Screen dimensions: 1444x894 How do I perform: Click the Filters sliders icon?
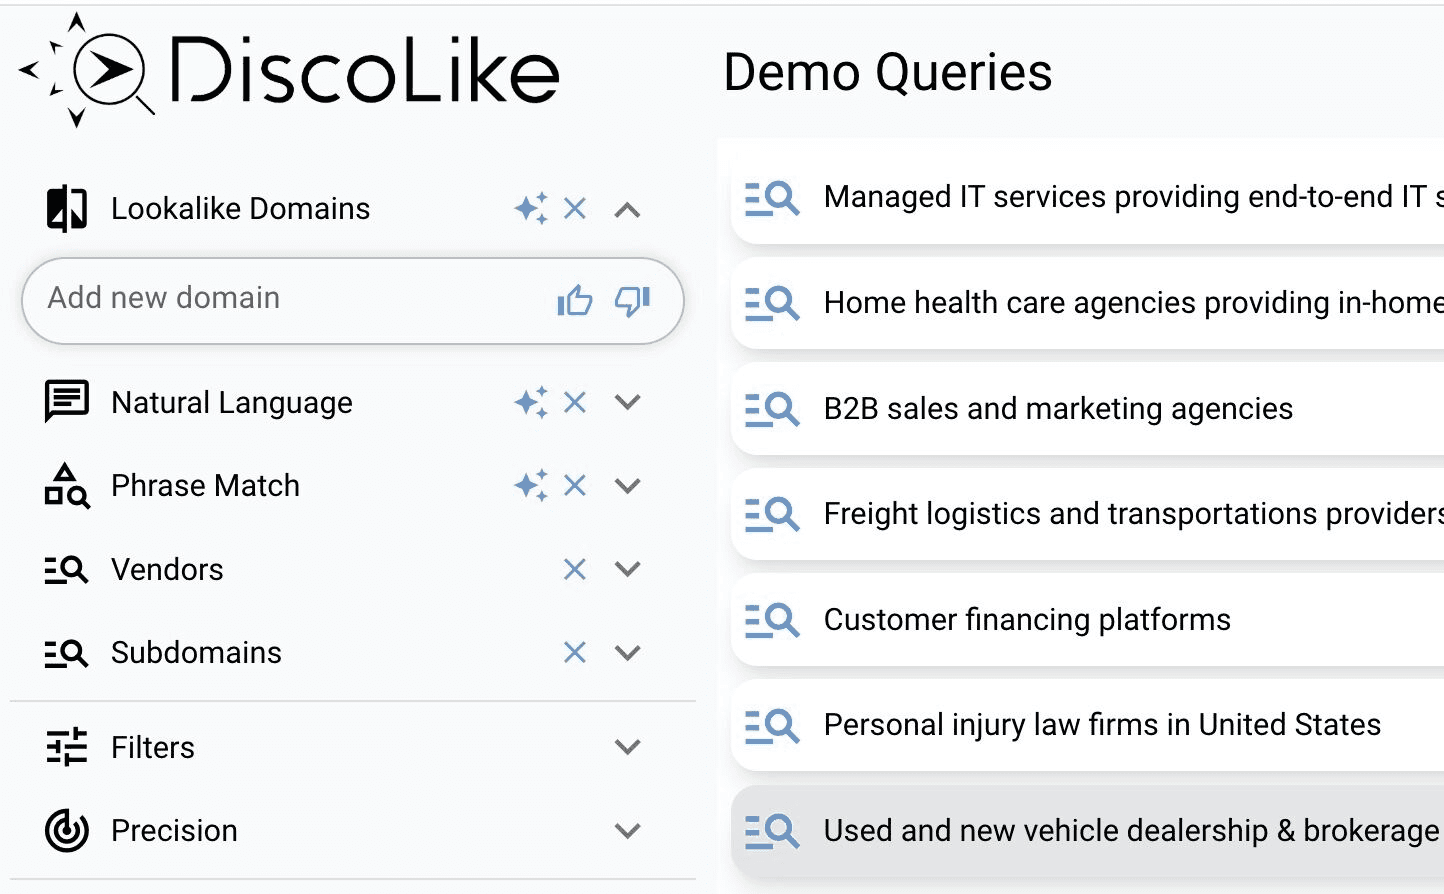pyautogui.click(x=65, y=746)
